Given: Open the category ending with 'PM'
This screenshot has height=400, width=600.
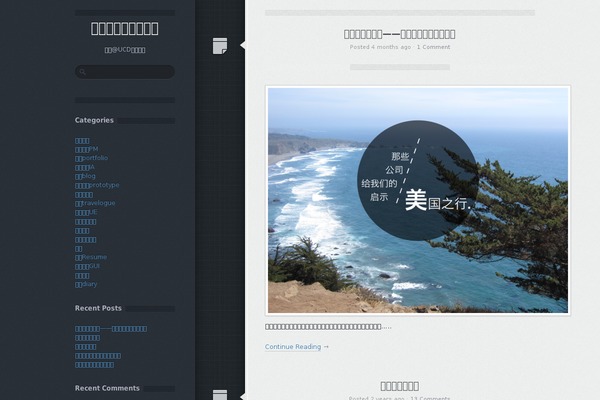Looking at the screenshot, I should (x=86, y=149).
